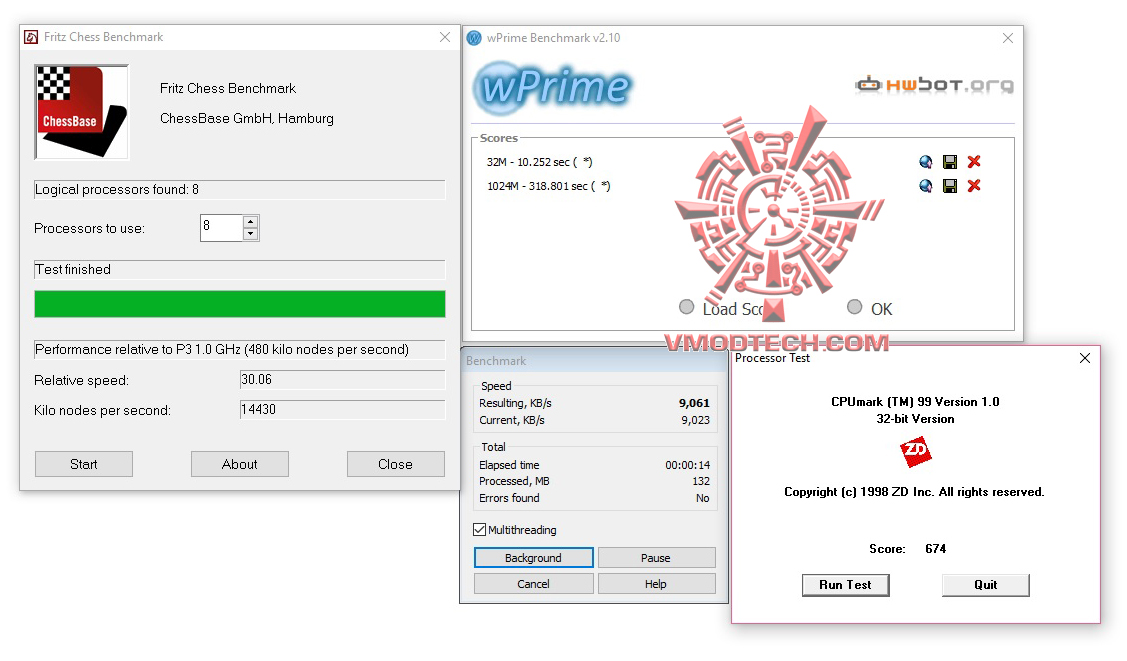Click the Test finished status text

pyautogui.click(x=73, y=269)
